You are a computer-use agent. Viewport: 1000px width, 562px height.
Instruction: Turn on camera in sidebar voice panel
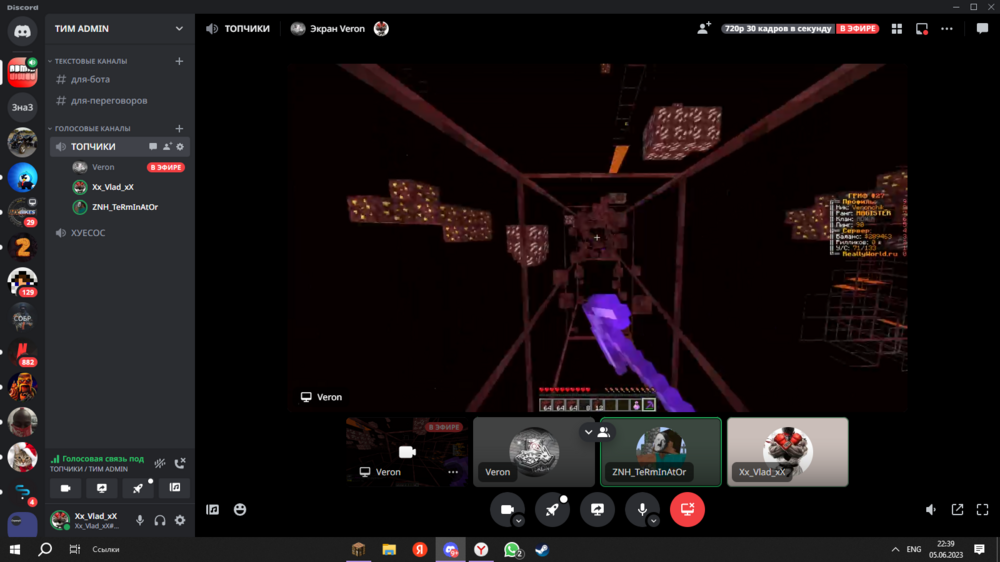tap(66, 488)
